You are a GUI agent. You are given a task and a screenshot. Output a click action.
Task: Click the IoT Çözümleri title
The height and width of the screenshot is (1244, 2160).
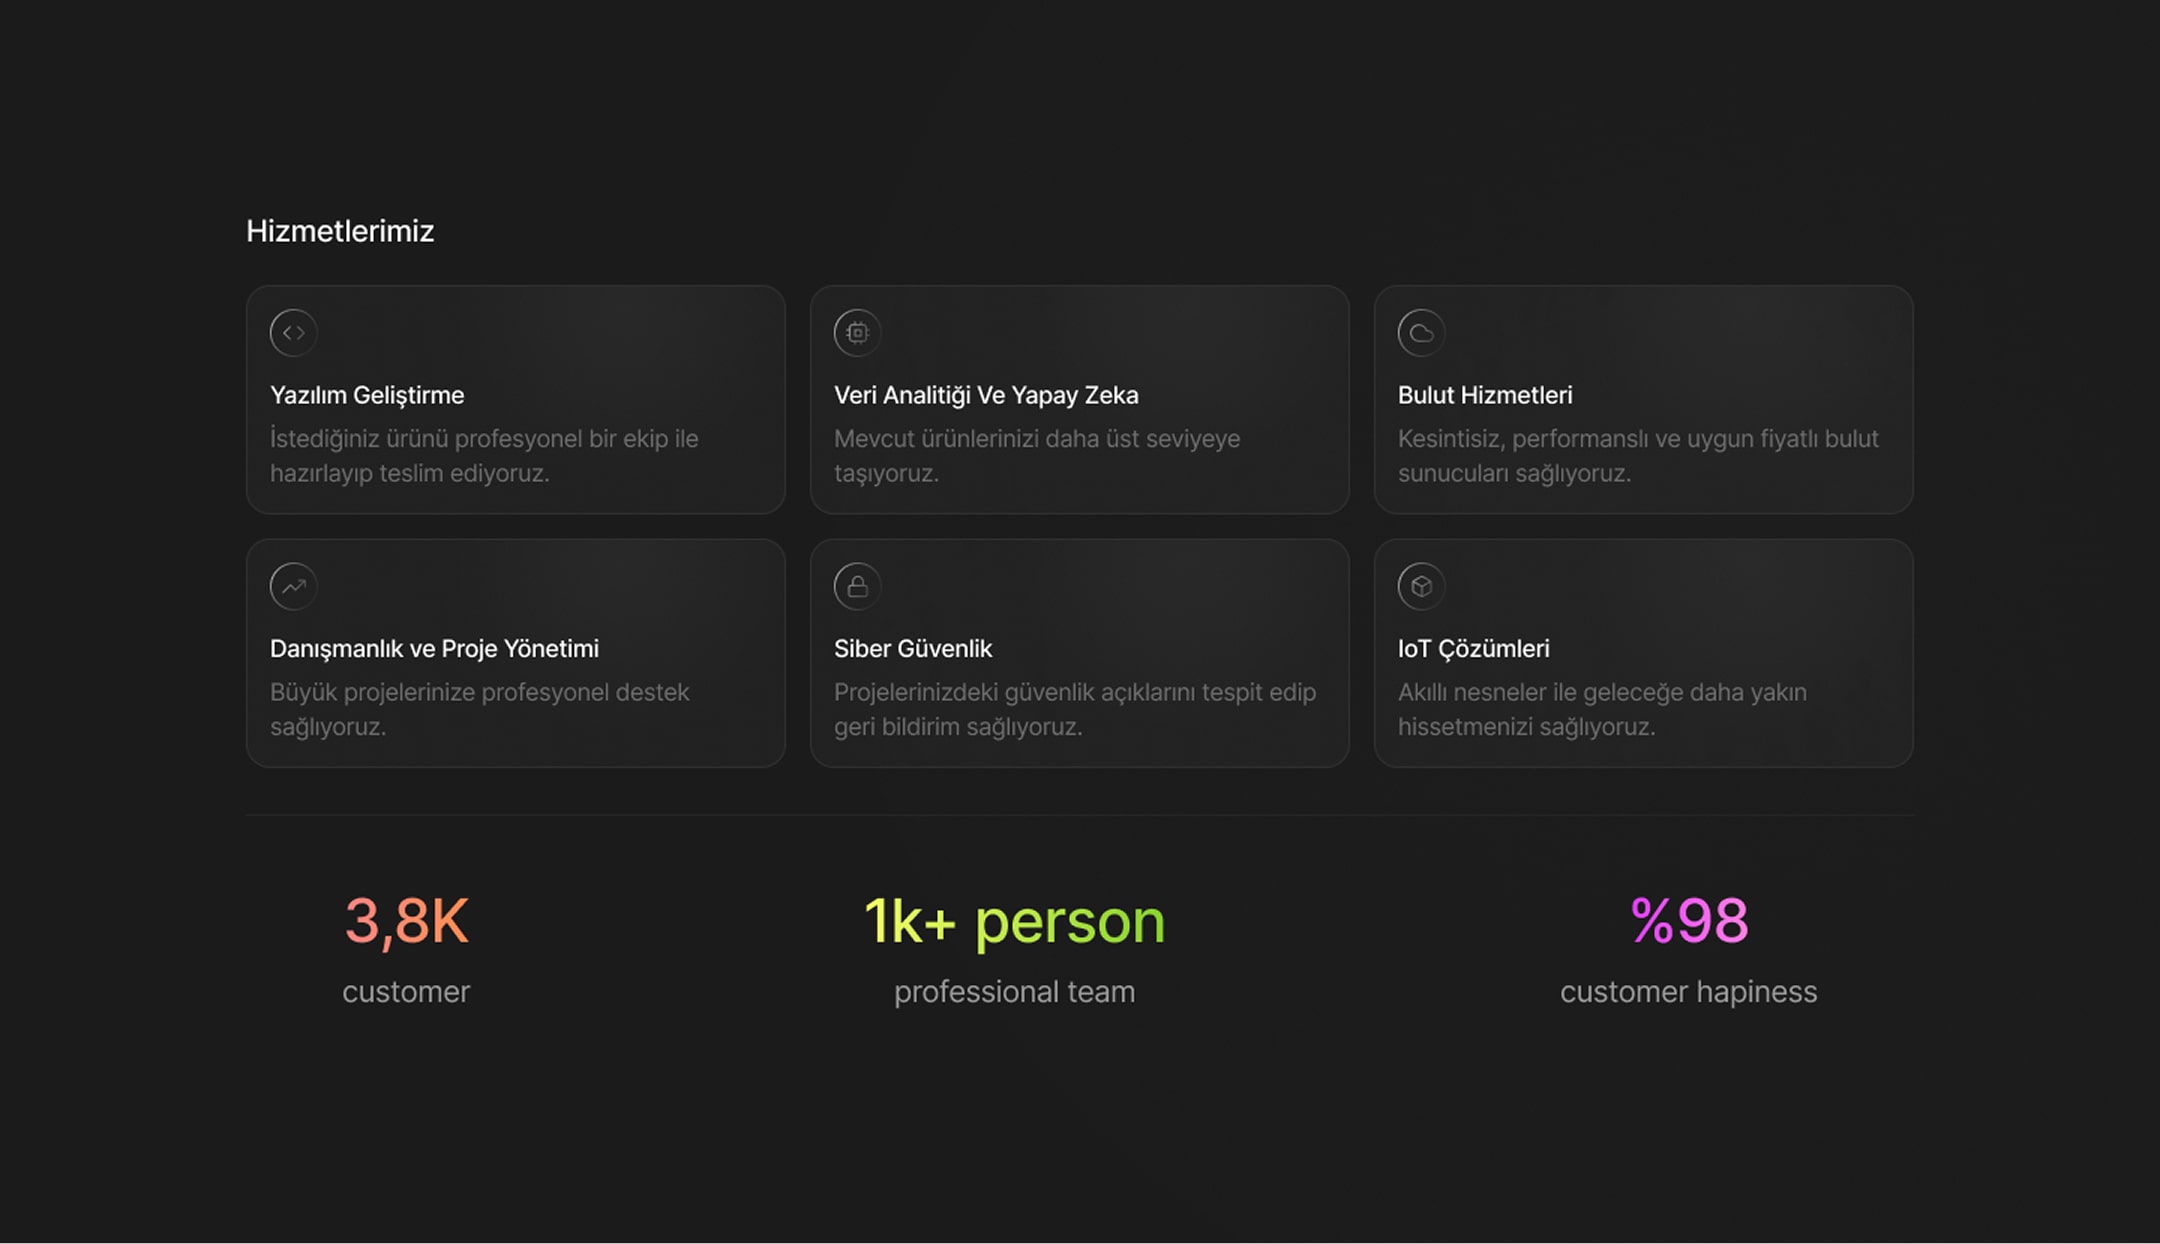point(1473,648)
